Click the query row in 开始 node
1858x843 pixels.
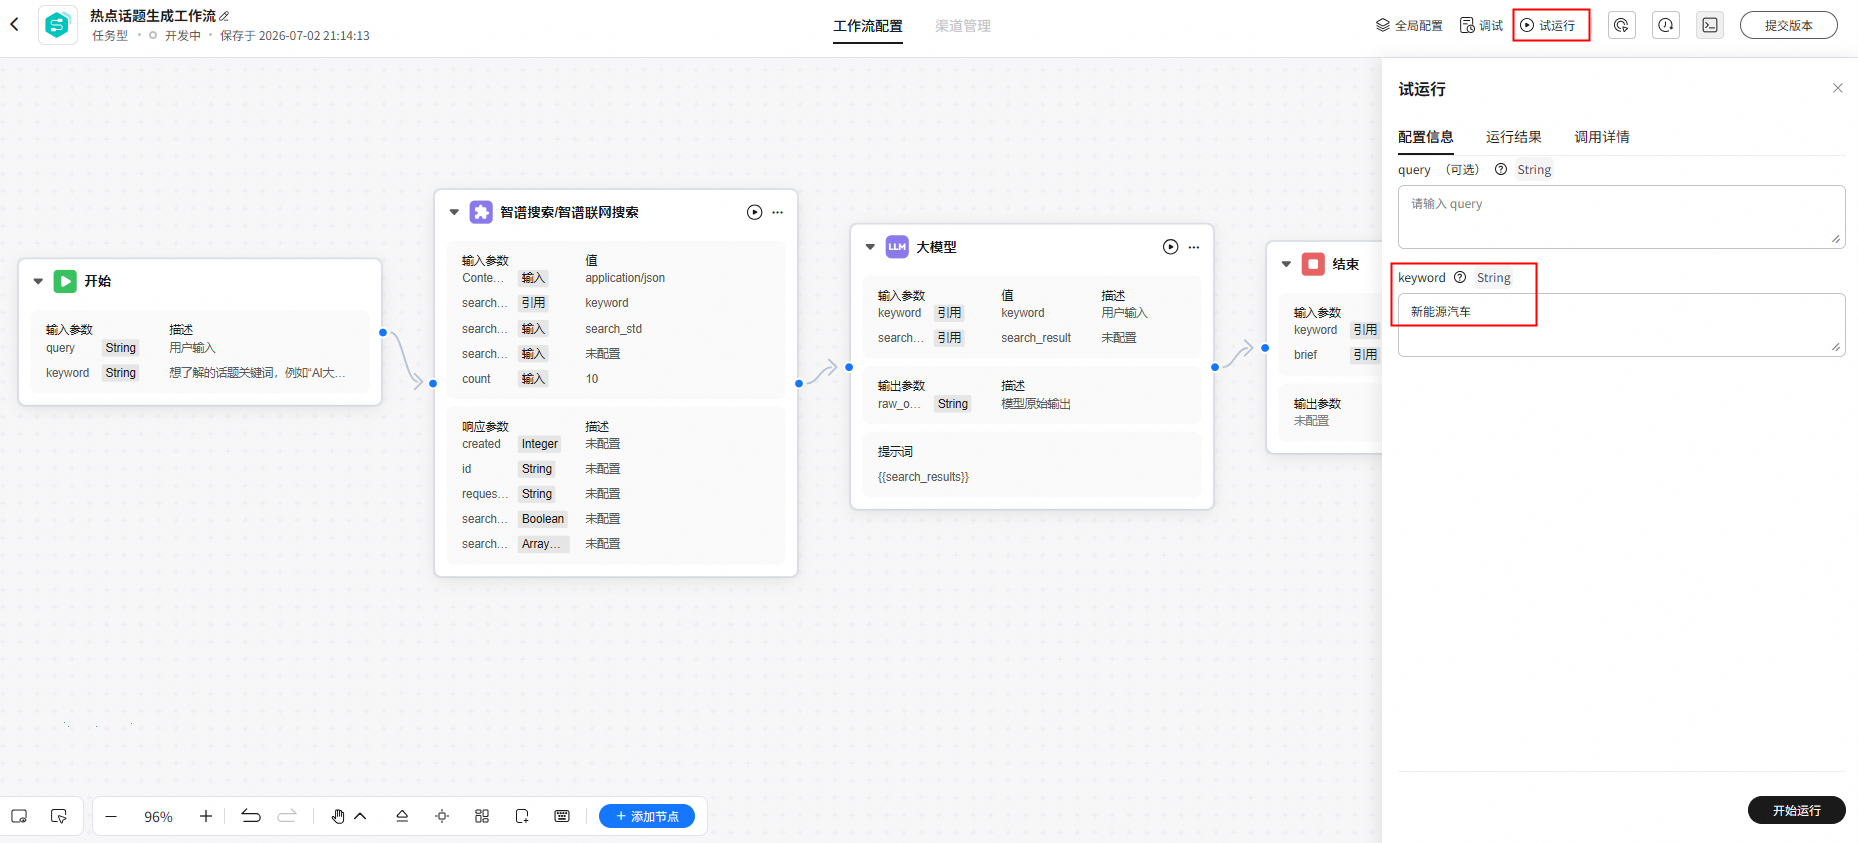tap(200, 348)
